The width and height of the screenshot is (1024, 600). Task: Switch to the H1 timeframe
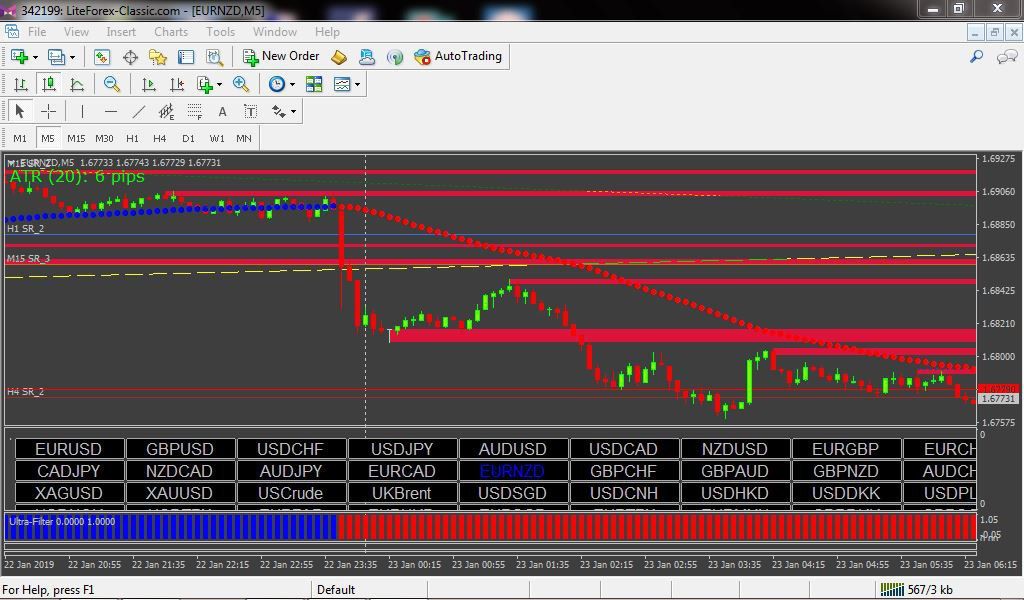point(133,138)
